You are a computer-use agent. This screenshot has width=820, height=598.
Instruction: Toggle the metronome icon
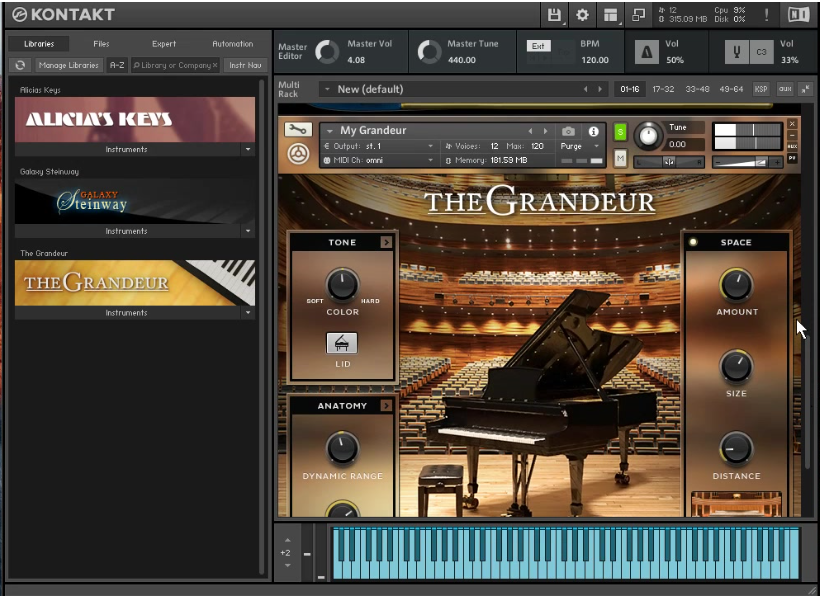pos(646,52)
